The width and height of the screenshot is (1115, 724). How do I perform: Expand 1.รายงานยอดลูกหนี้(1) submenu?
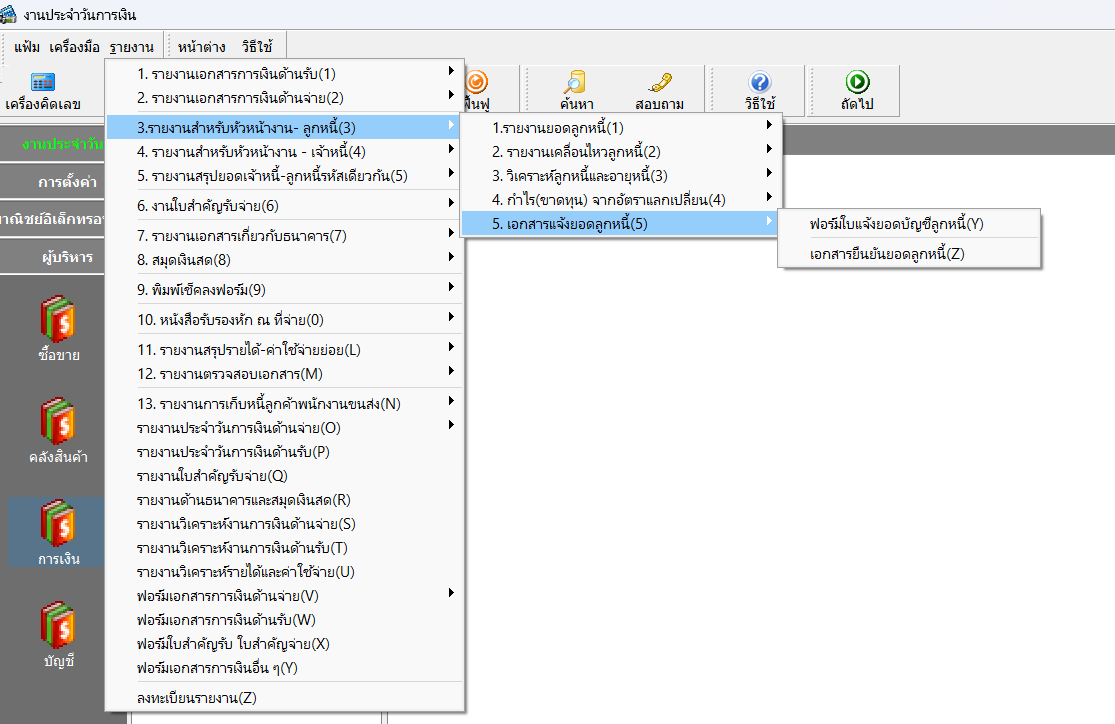(557, 128)
